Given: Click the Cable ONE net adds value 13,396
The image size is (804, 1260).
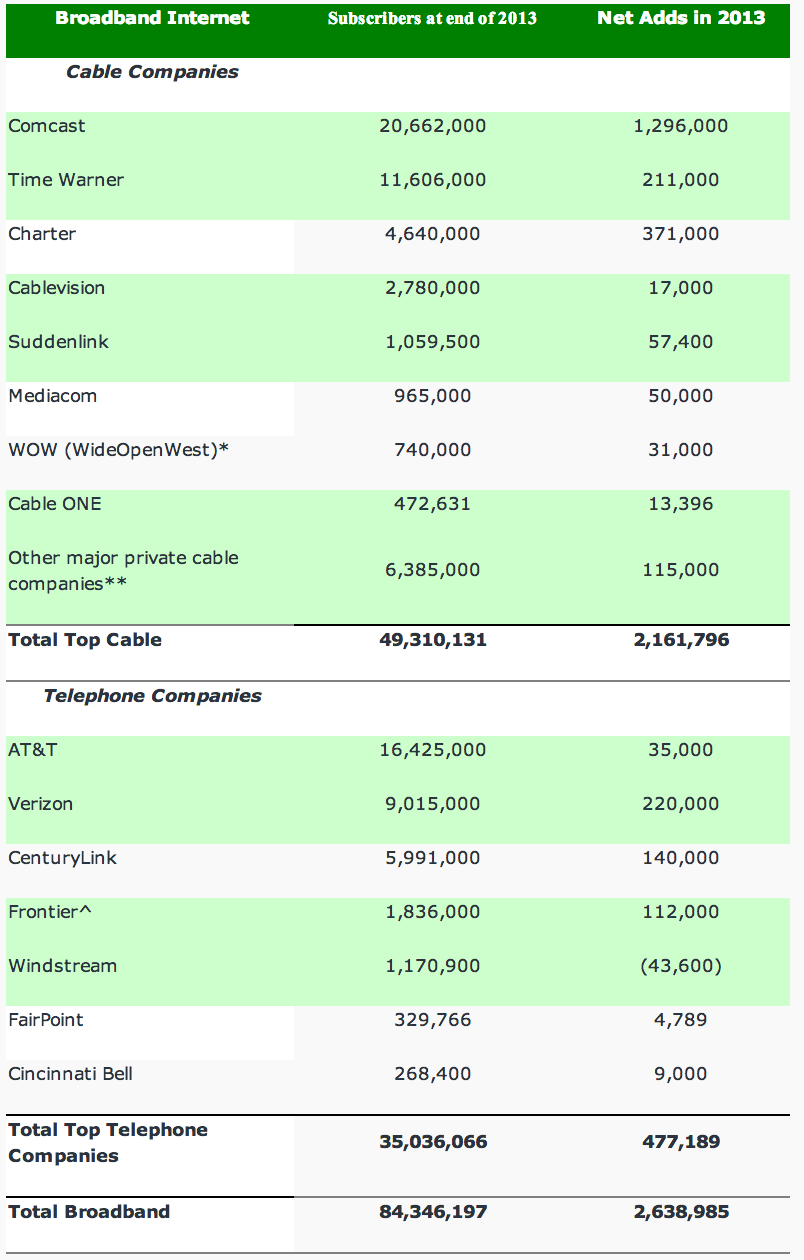Looking at the screenshot, I should [681, 504].
